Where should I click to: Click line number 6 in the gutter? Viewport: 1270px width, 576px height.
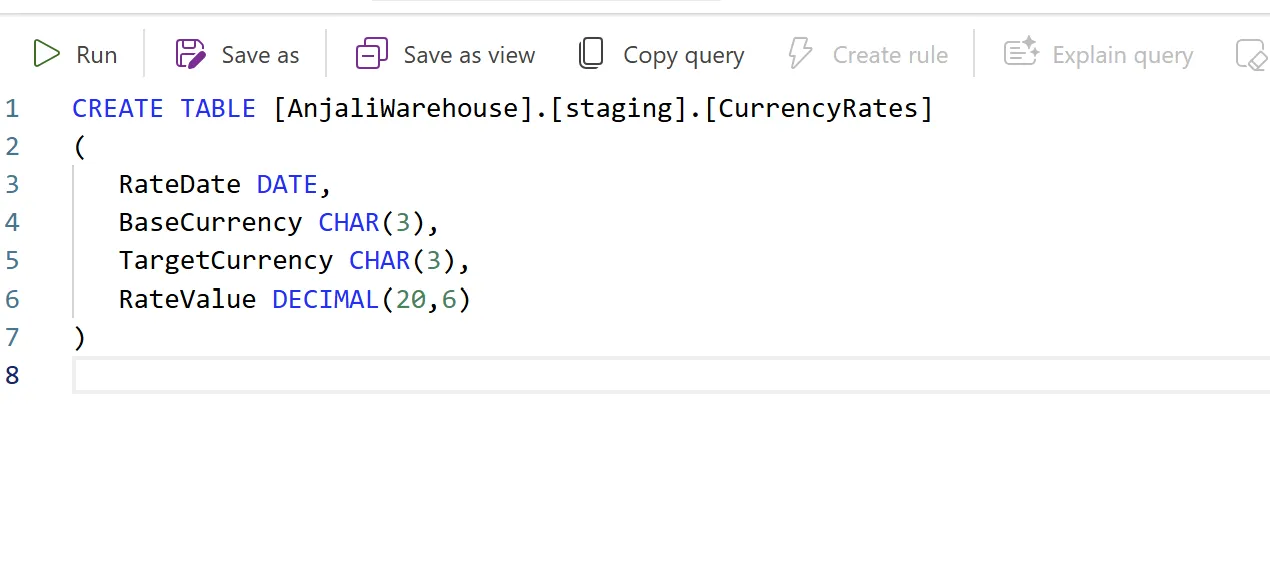pyautogui.click(x=12, y=299)
